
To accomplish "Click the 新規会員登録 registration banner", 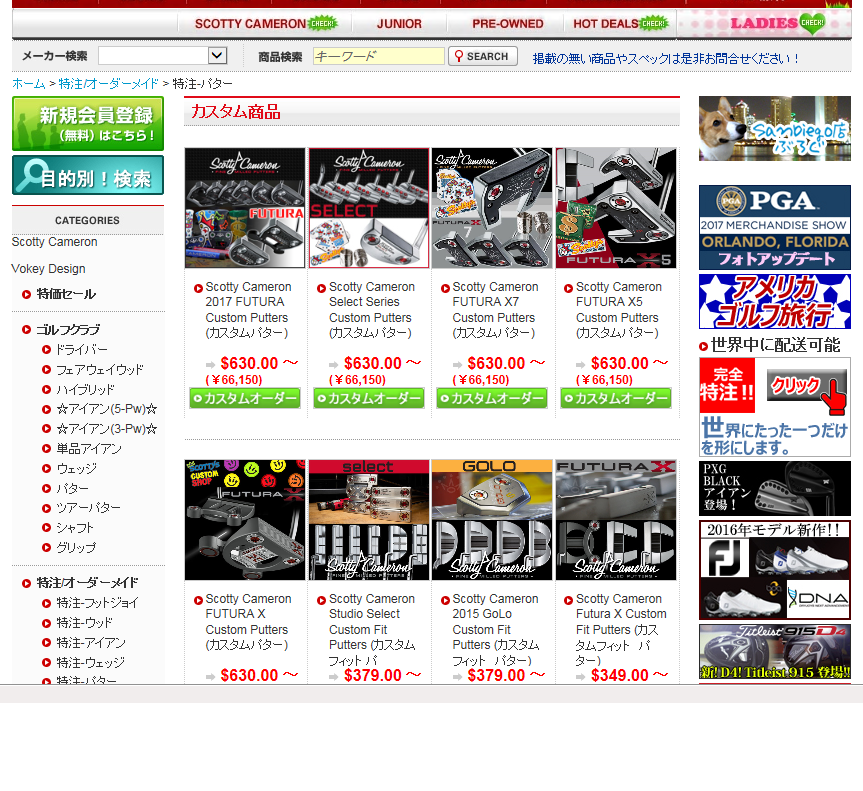I will (x=88, y=123).
